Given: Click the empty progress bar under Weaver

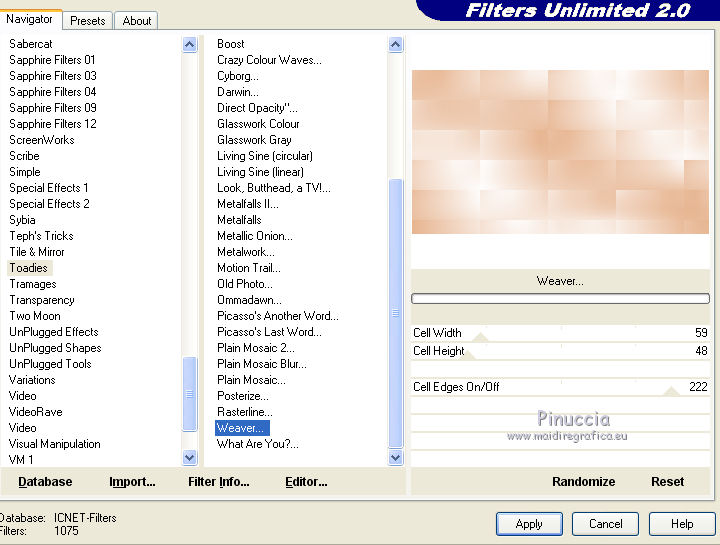Looking at the screenshot, I should point(560,299).
